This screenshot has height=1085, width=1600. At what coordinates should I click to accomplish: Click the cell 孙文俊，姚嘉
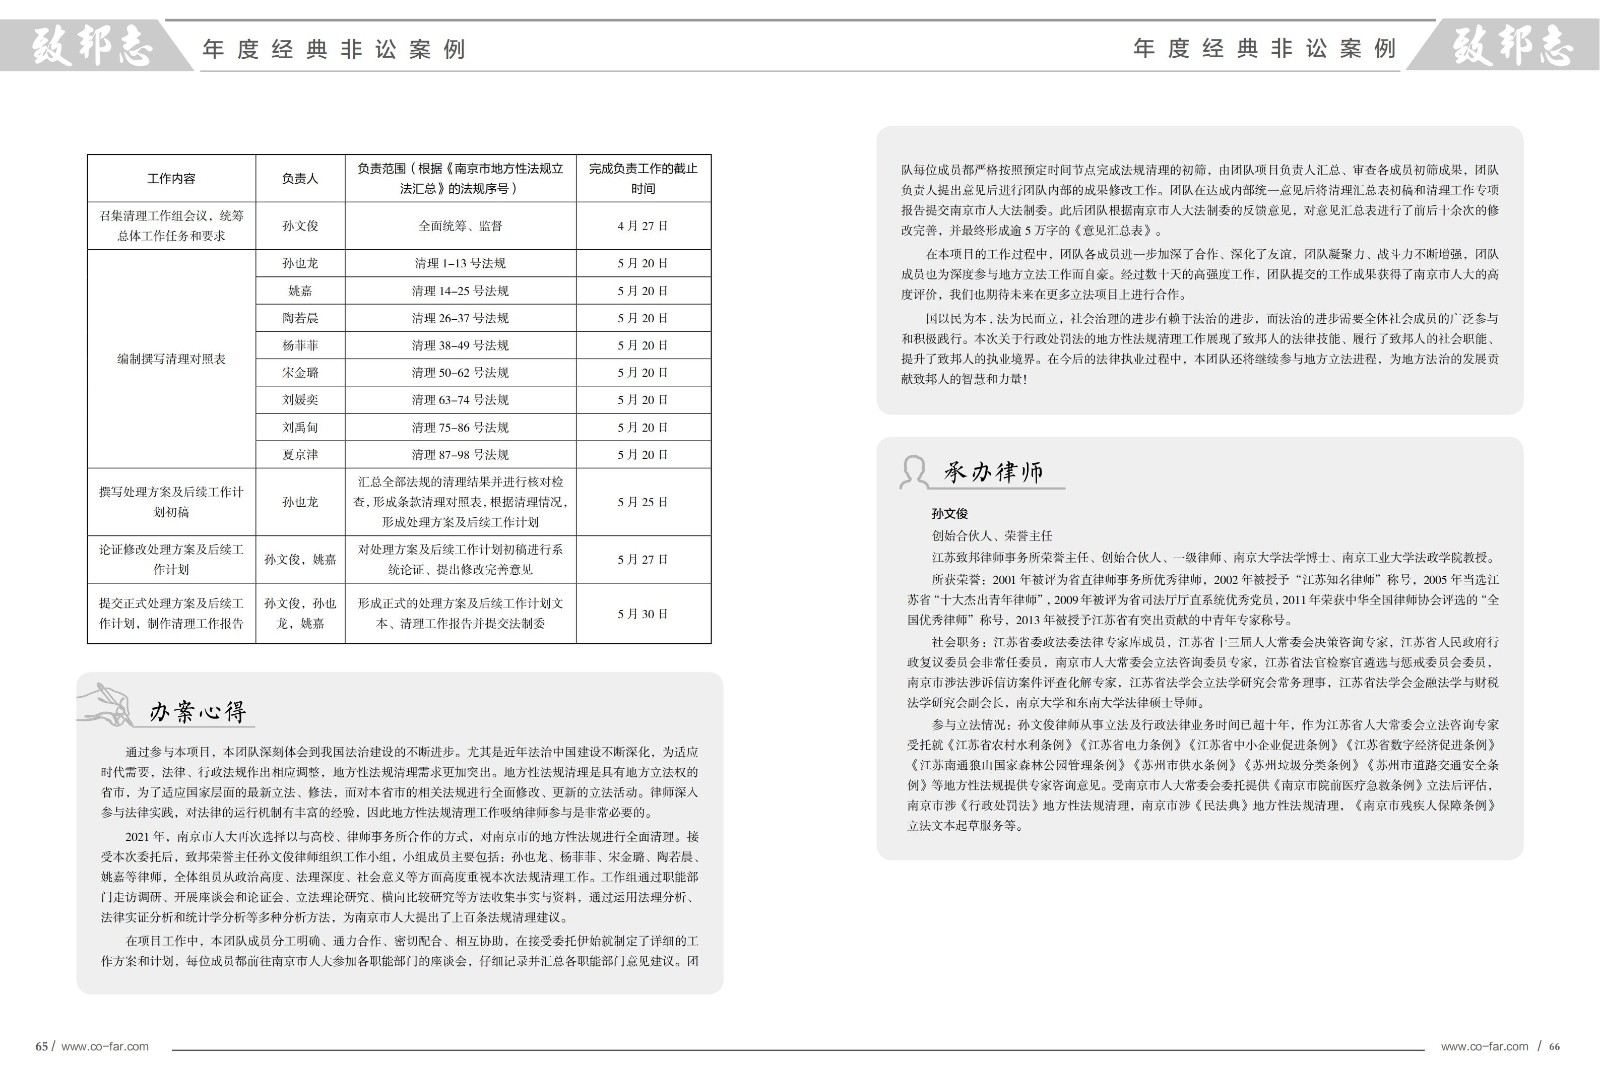pos(300,560)
